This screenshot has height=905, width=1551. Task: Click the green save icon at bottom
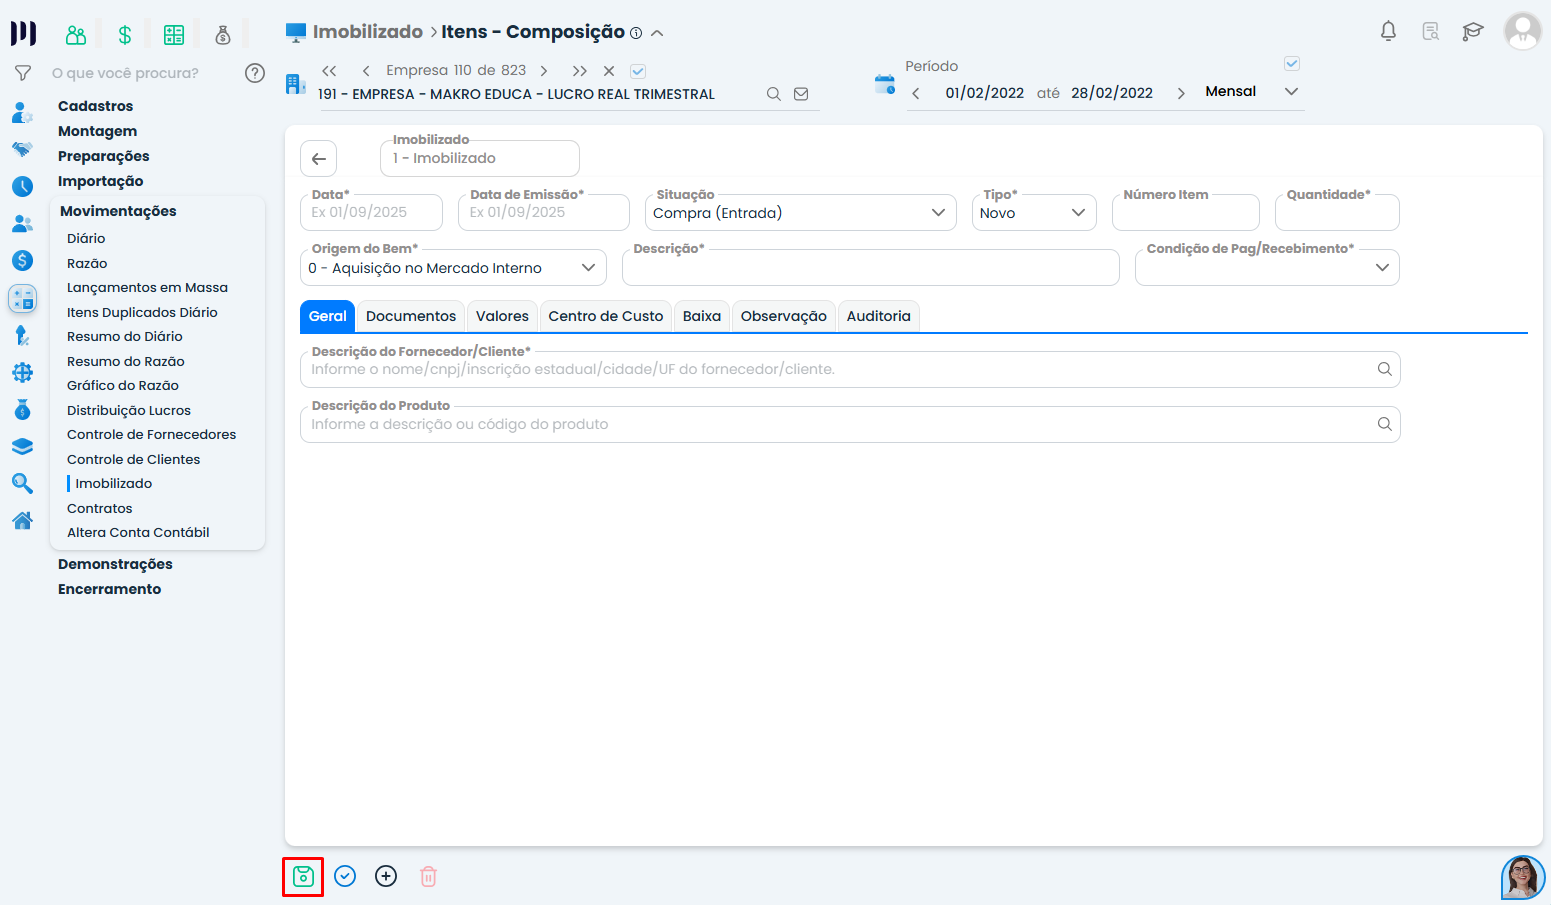(303, 877)
